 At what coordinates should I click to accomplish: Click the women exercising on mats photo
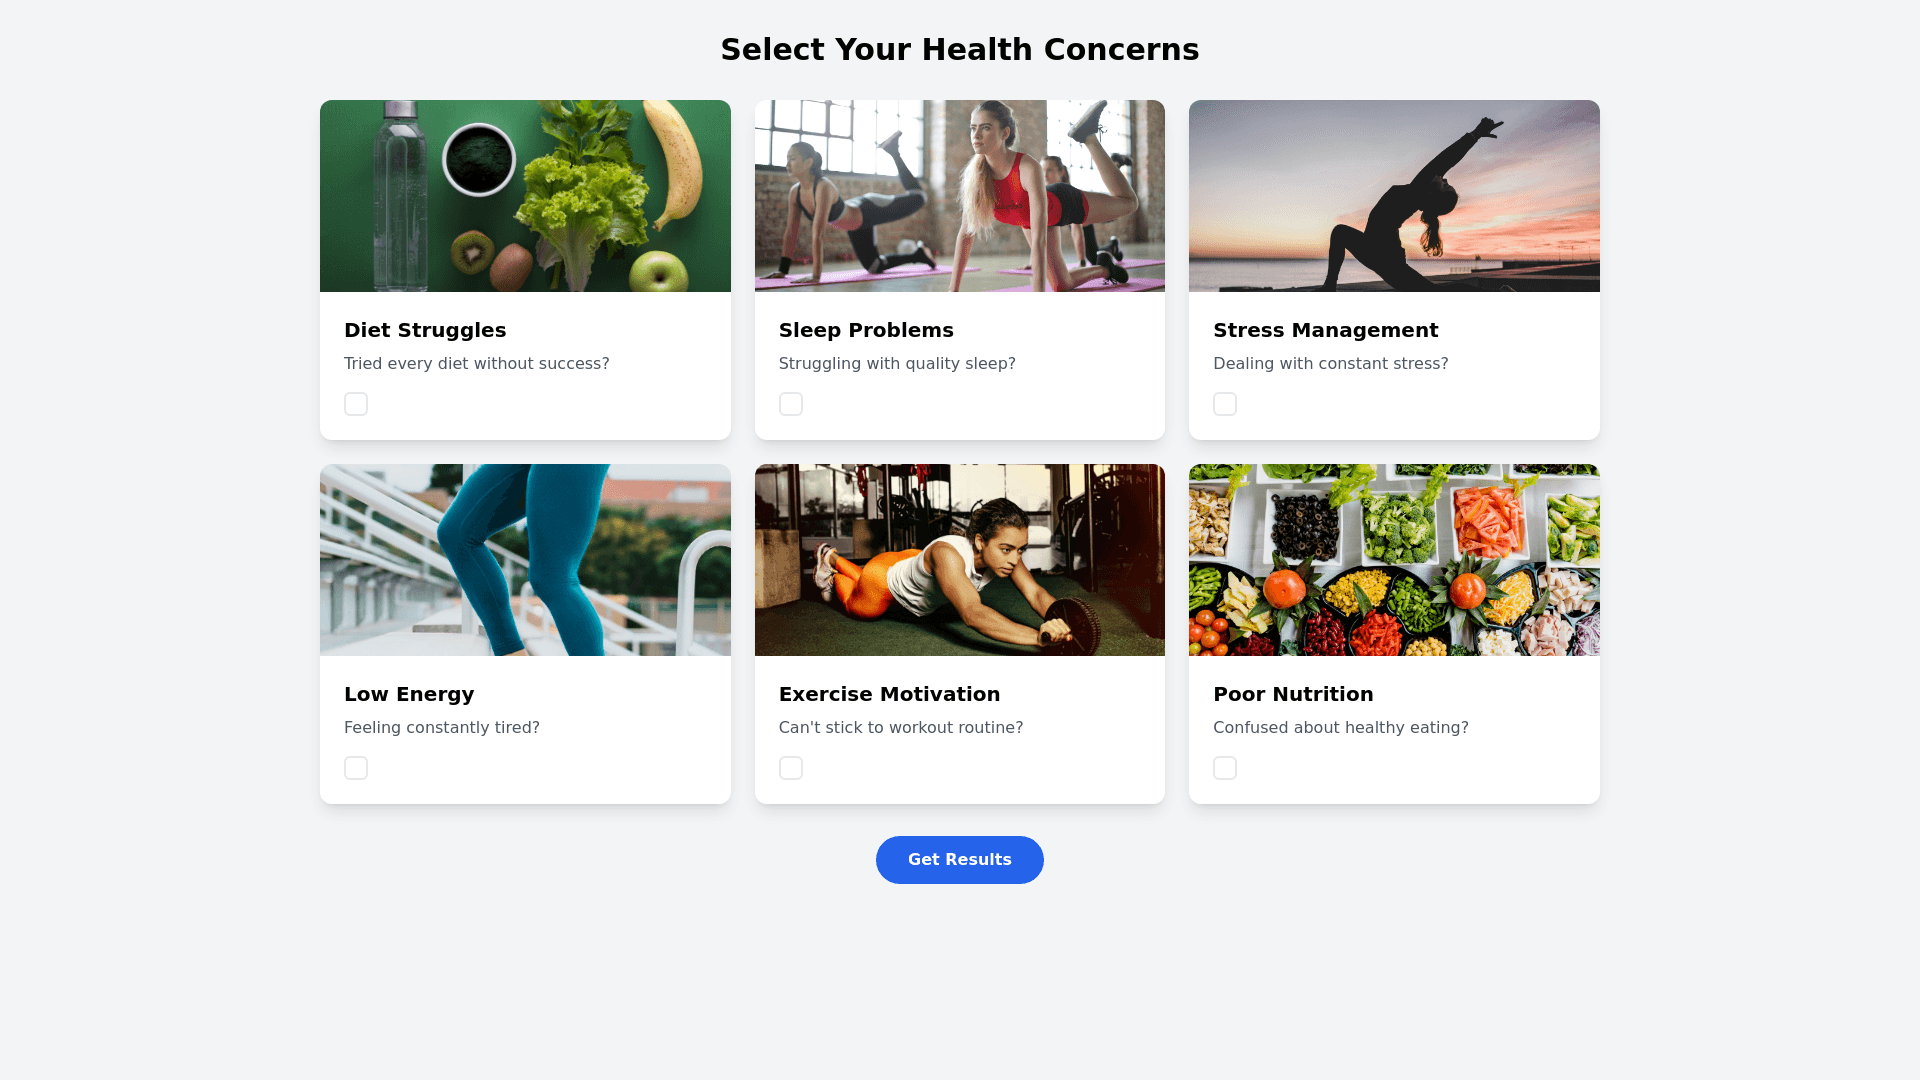(x=960, y=196)
